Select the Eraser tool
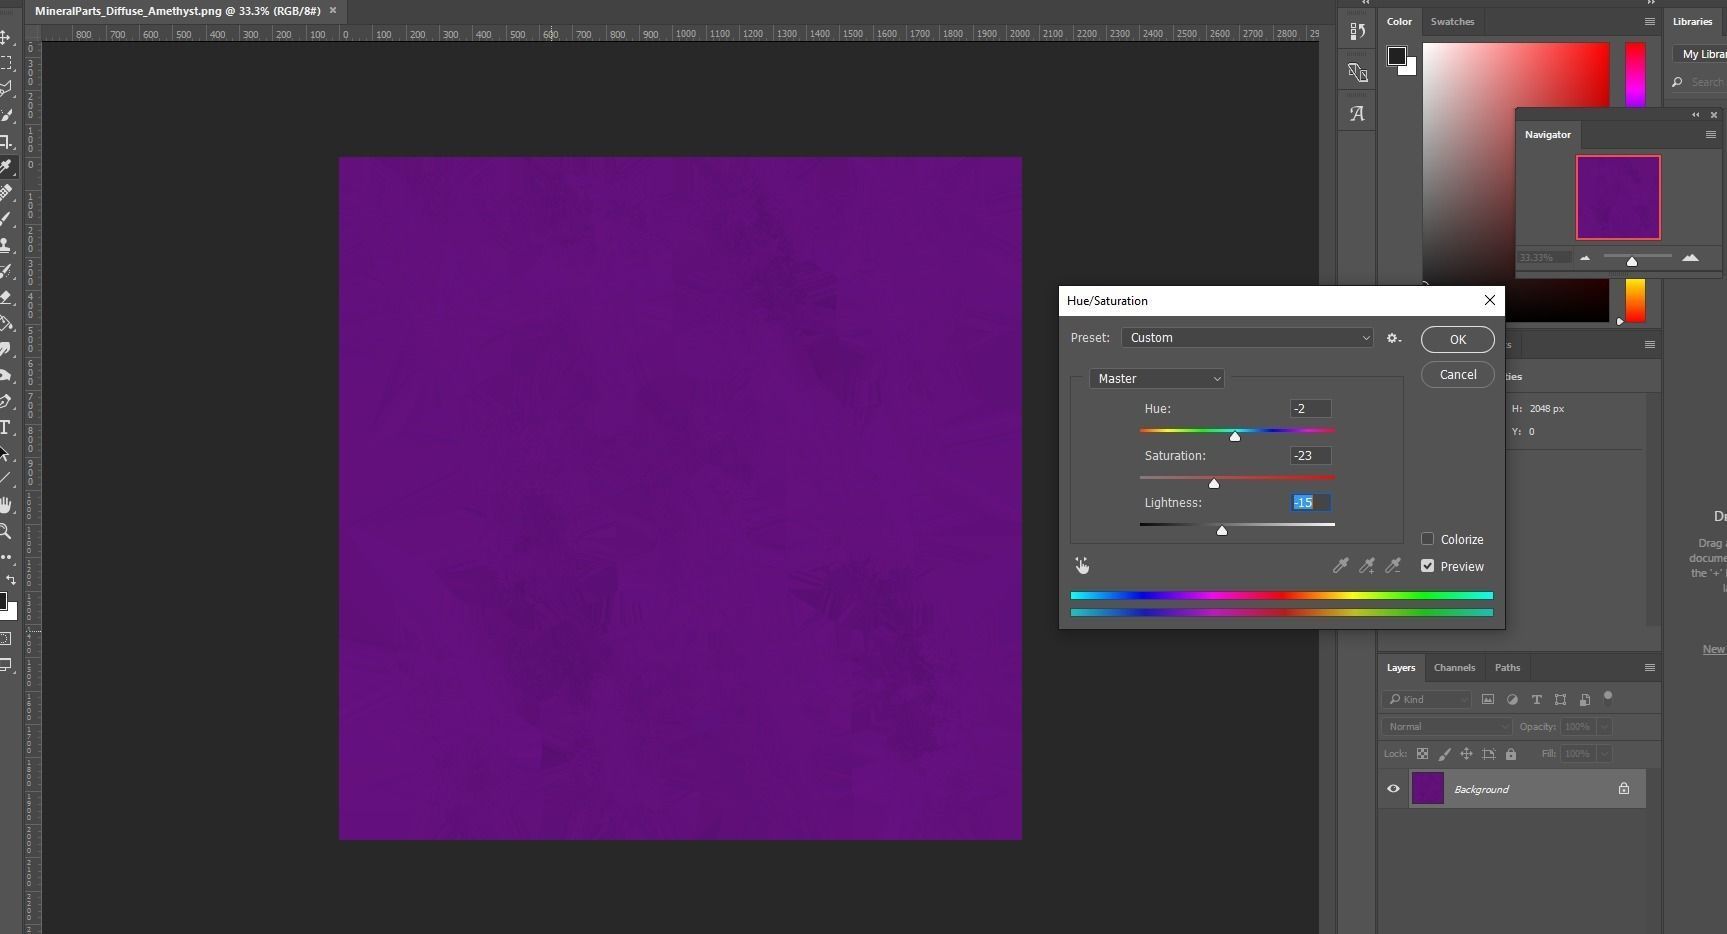The height and width of the screenshot is (934, 1727). (x=5, y=297)
